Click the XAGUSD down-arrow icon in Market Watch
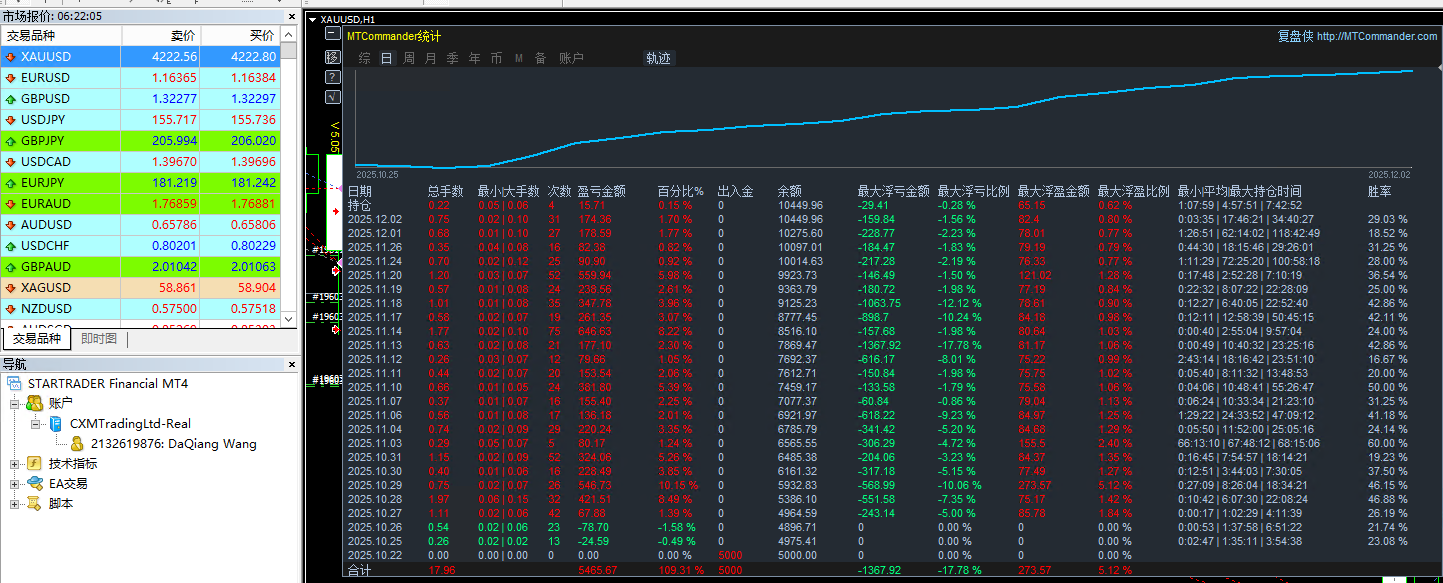Viewport: 1443px width, 583px height. coord(10,288)
